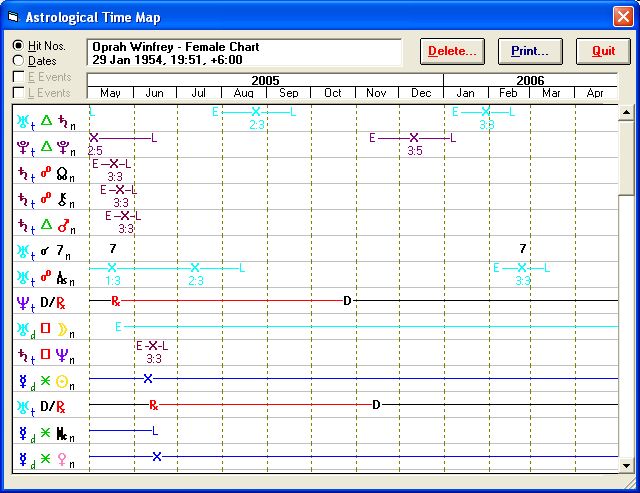Image resolution: width=640 pixels, height=493 pixels.
Task: Switch to the Dates radio option
Action: tap(19, 61)
